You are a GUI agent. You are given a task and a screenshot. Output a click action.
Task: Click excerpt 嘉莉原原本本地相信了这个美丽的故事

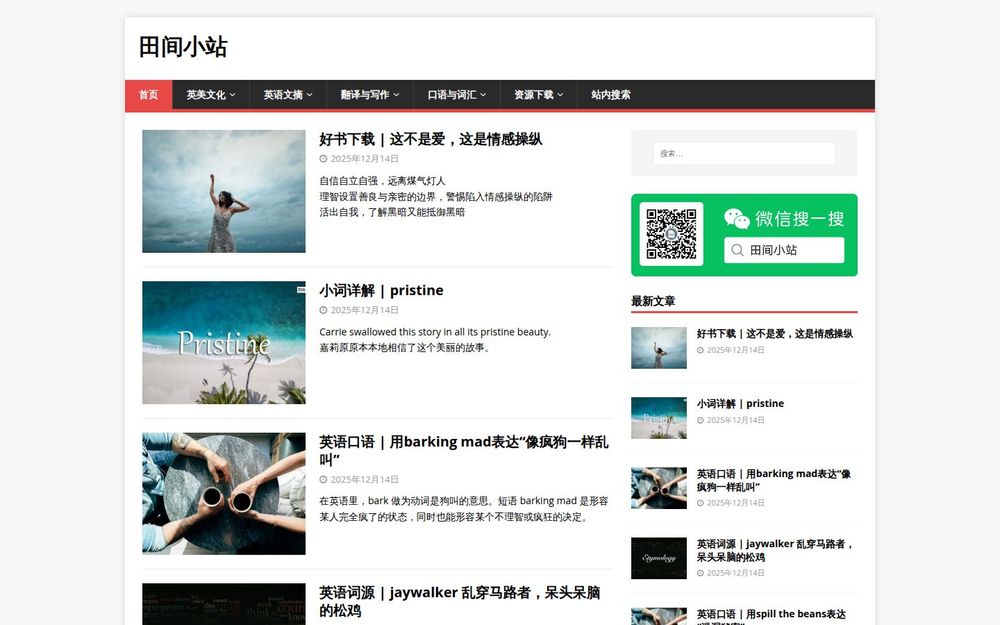click(x=405, y=348)
